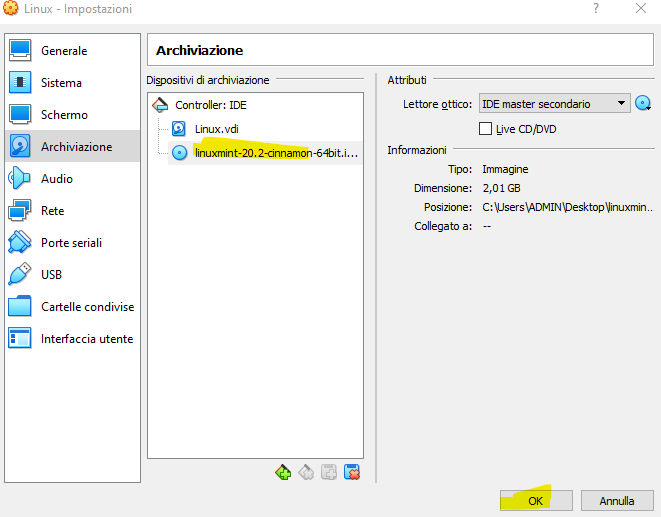The height and width of the screenshot is (517, 661).
Task: Click the add attachment icon
Action: point(329,472)
